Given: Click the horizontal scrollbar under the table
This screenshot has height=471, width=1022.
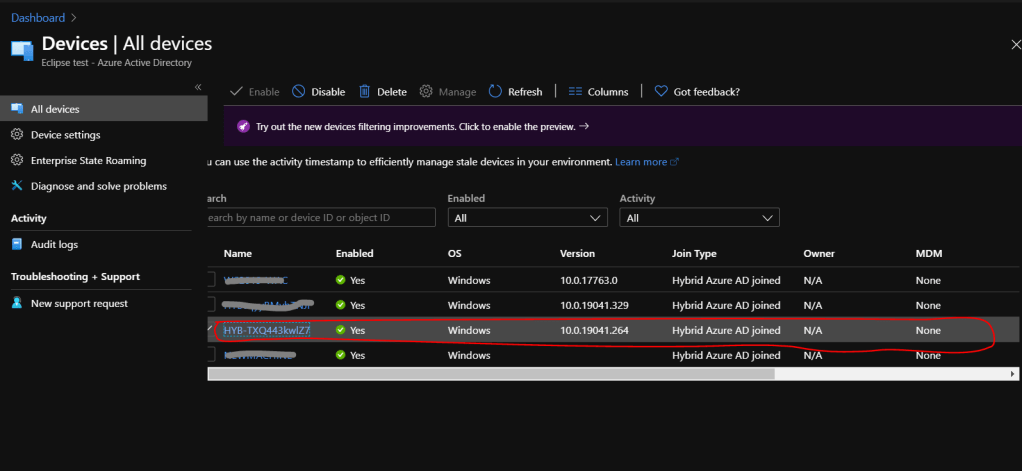Looking at the screenshot, I should [490, 374].
